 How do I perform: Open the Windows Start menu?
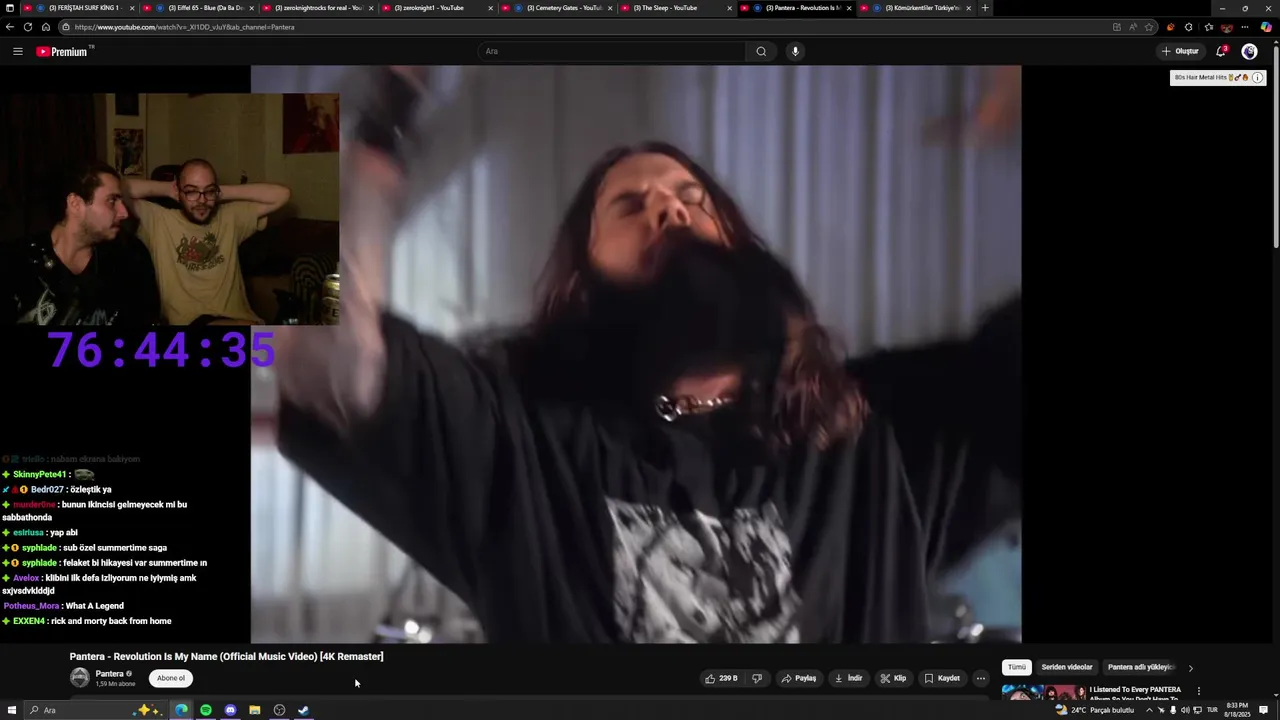[x=12, y=710]
